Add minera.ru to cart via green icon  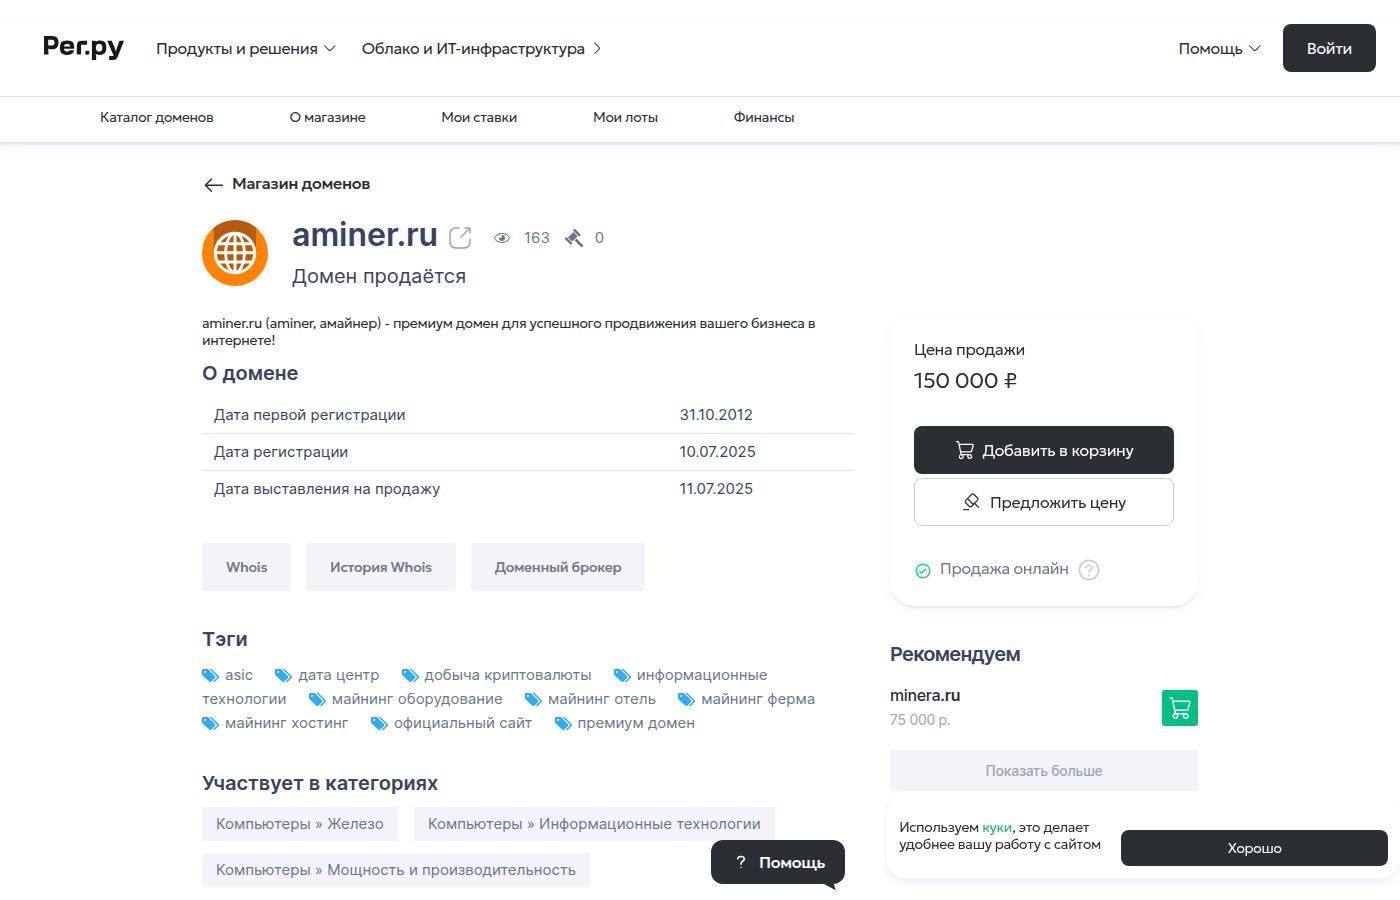1180,708
